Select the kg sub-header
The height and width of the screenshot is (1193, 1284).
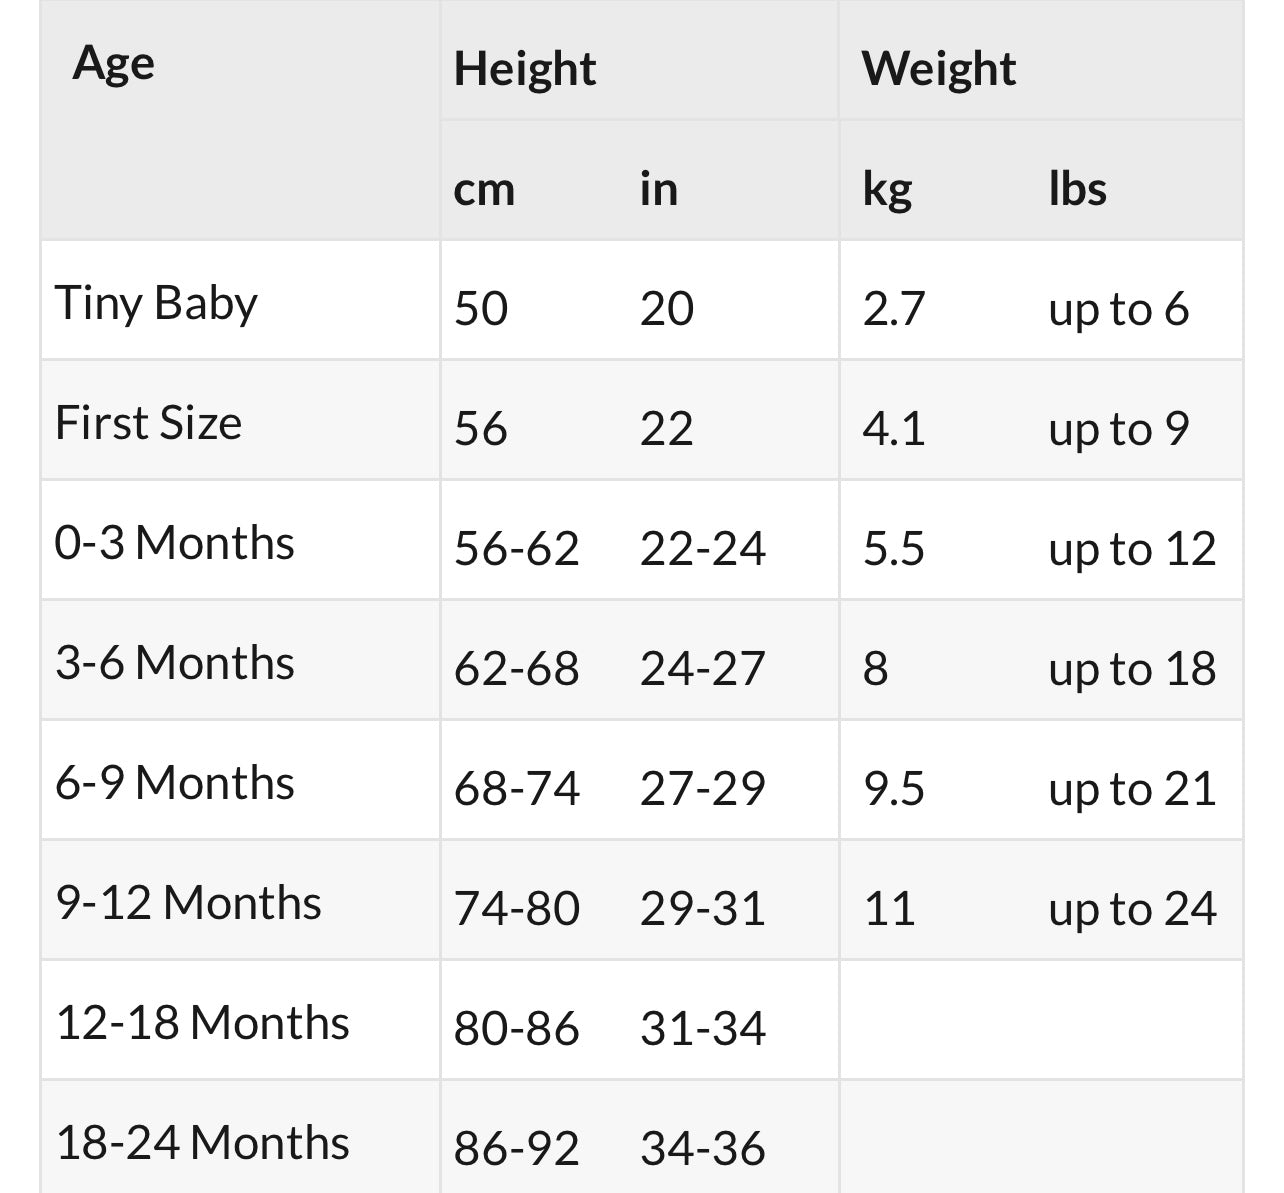click(x=887, y=189)
